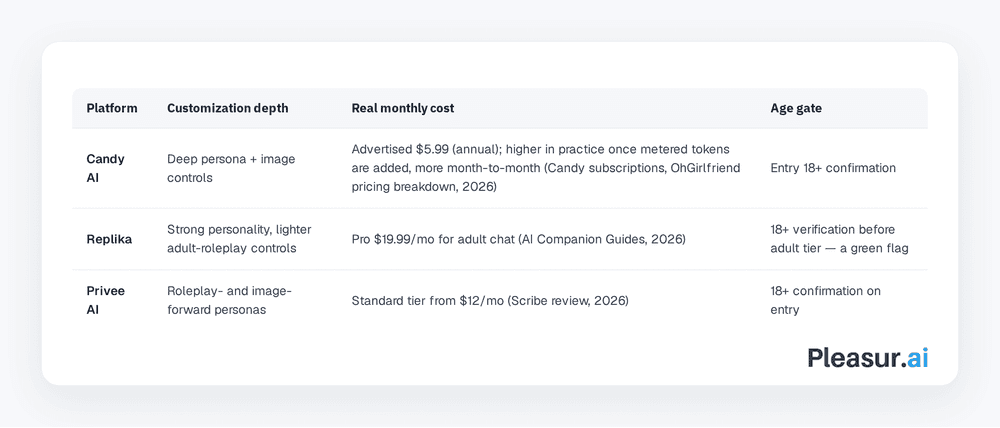
Task: Click 'Entry 18+ confirmation' cell
Action: (x=833, y=168)
